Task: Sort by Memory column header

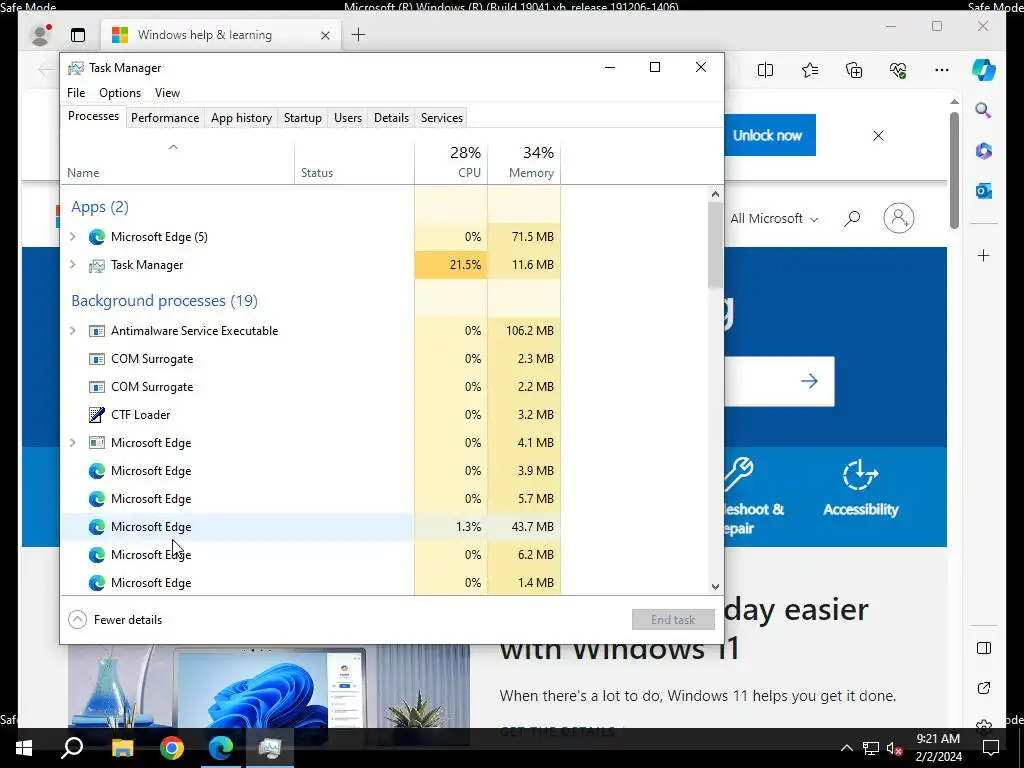Action: (524, 161)
